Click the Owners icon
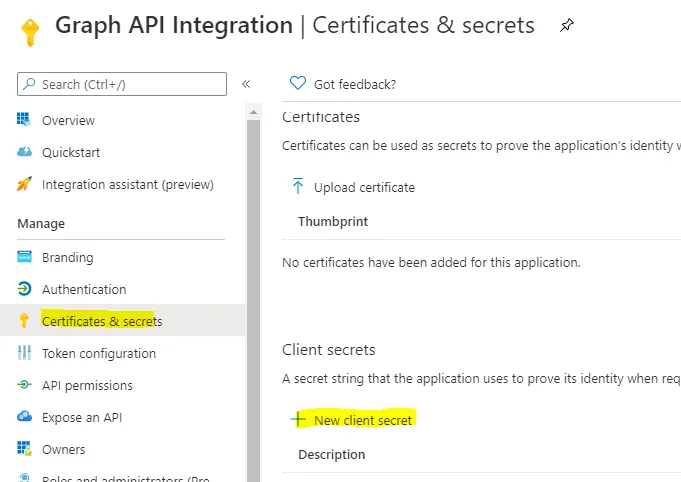The width and height of the screenshot is (681, 482). point(24,449)
